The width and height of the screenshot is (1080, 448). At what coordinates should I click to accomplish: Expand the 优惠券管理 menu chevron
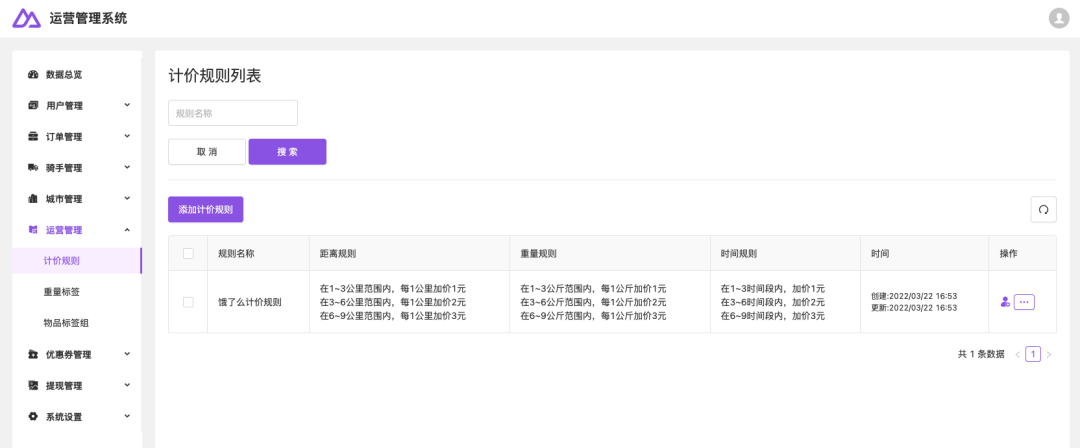127,354
